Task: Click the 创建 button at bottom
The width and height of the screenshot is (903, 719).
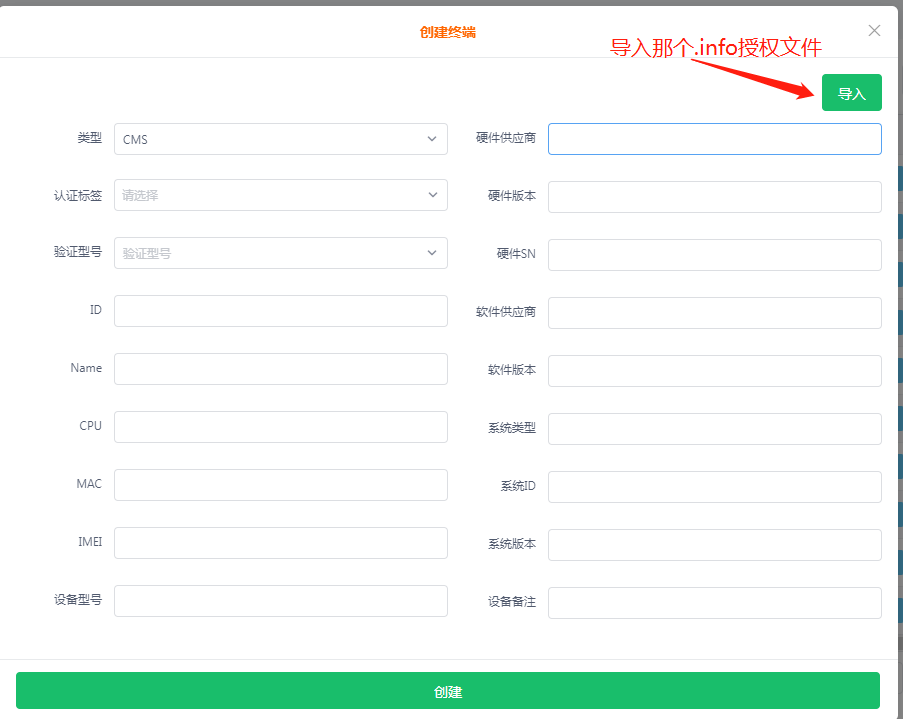Action: coord(448,691)
